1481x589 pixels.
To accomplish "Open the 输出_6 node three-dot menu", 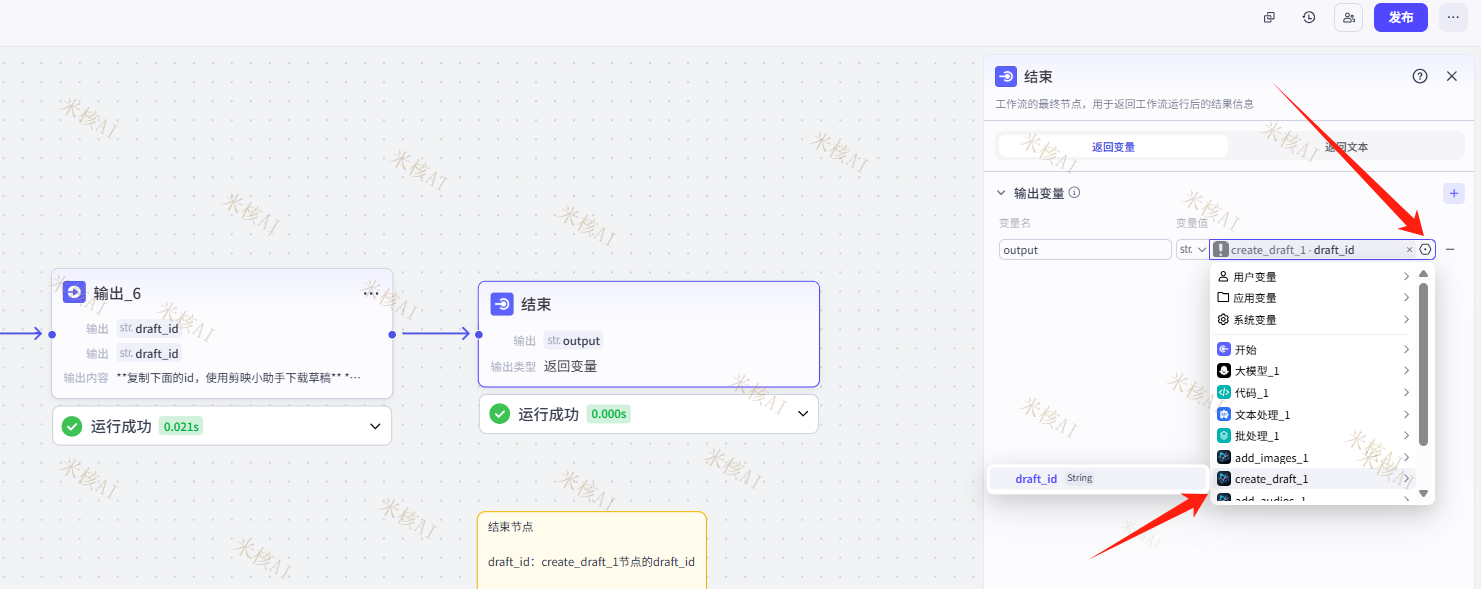I will [371, 293].
